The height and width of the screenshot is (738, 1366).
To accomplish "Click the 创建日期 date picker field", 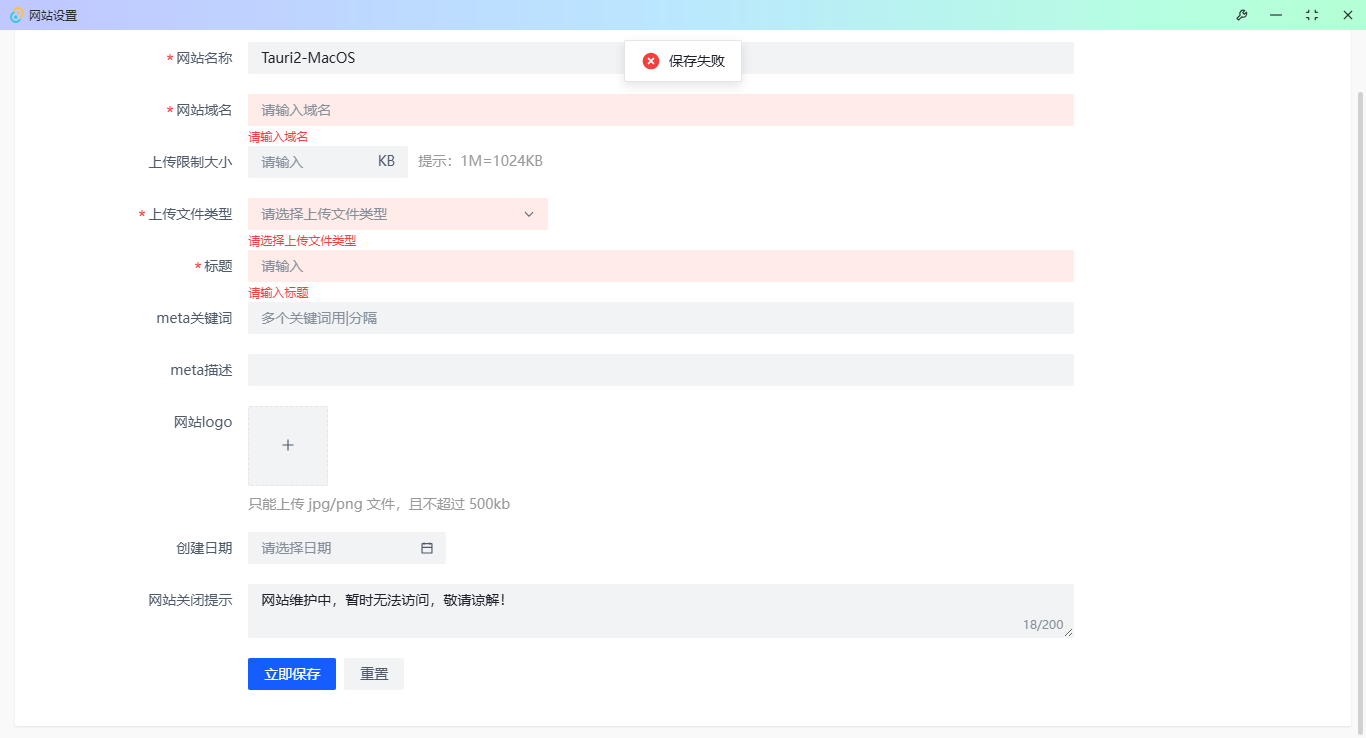I will 347,548.
